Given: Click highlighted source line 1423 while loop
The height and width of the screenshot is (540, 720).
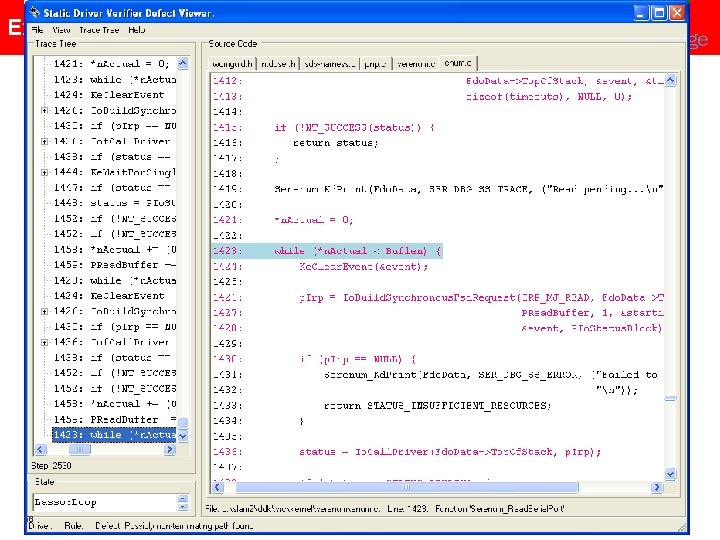Looking at the screenshot, I should [327, 251].
